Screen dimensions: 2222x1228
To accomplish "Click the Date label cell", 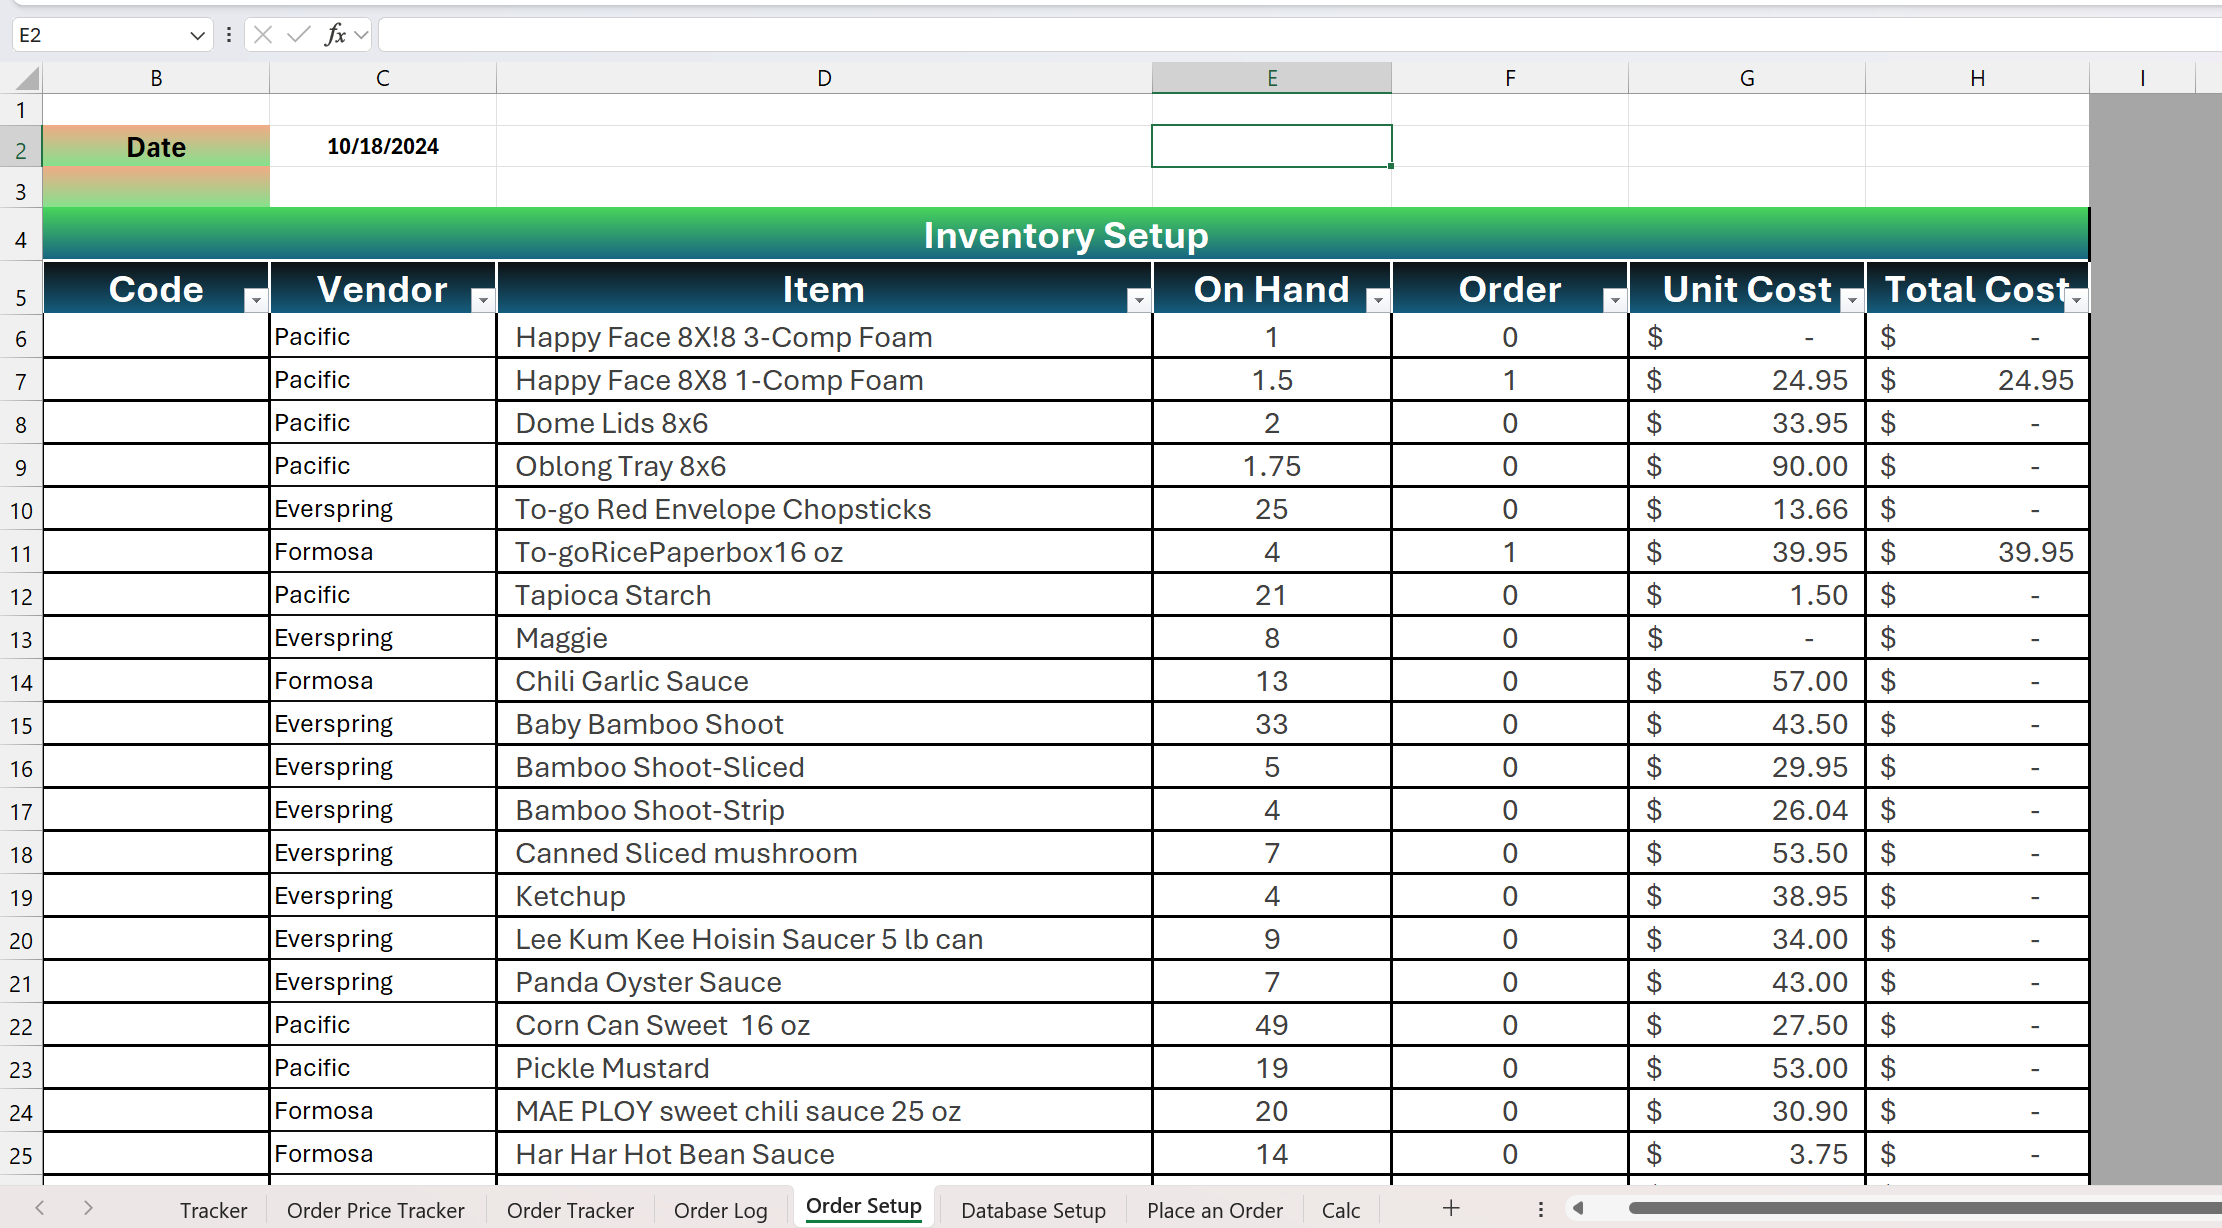I will point(156,146).
